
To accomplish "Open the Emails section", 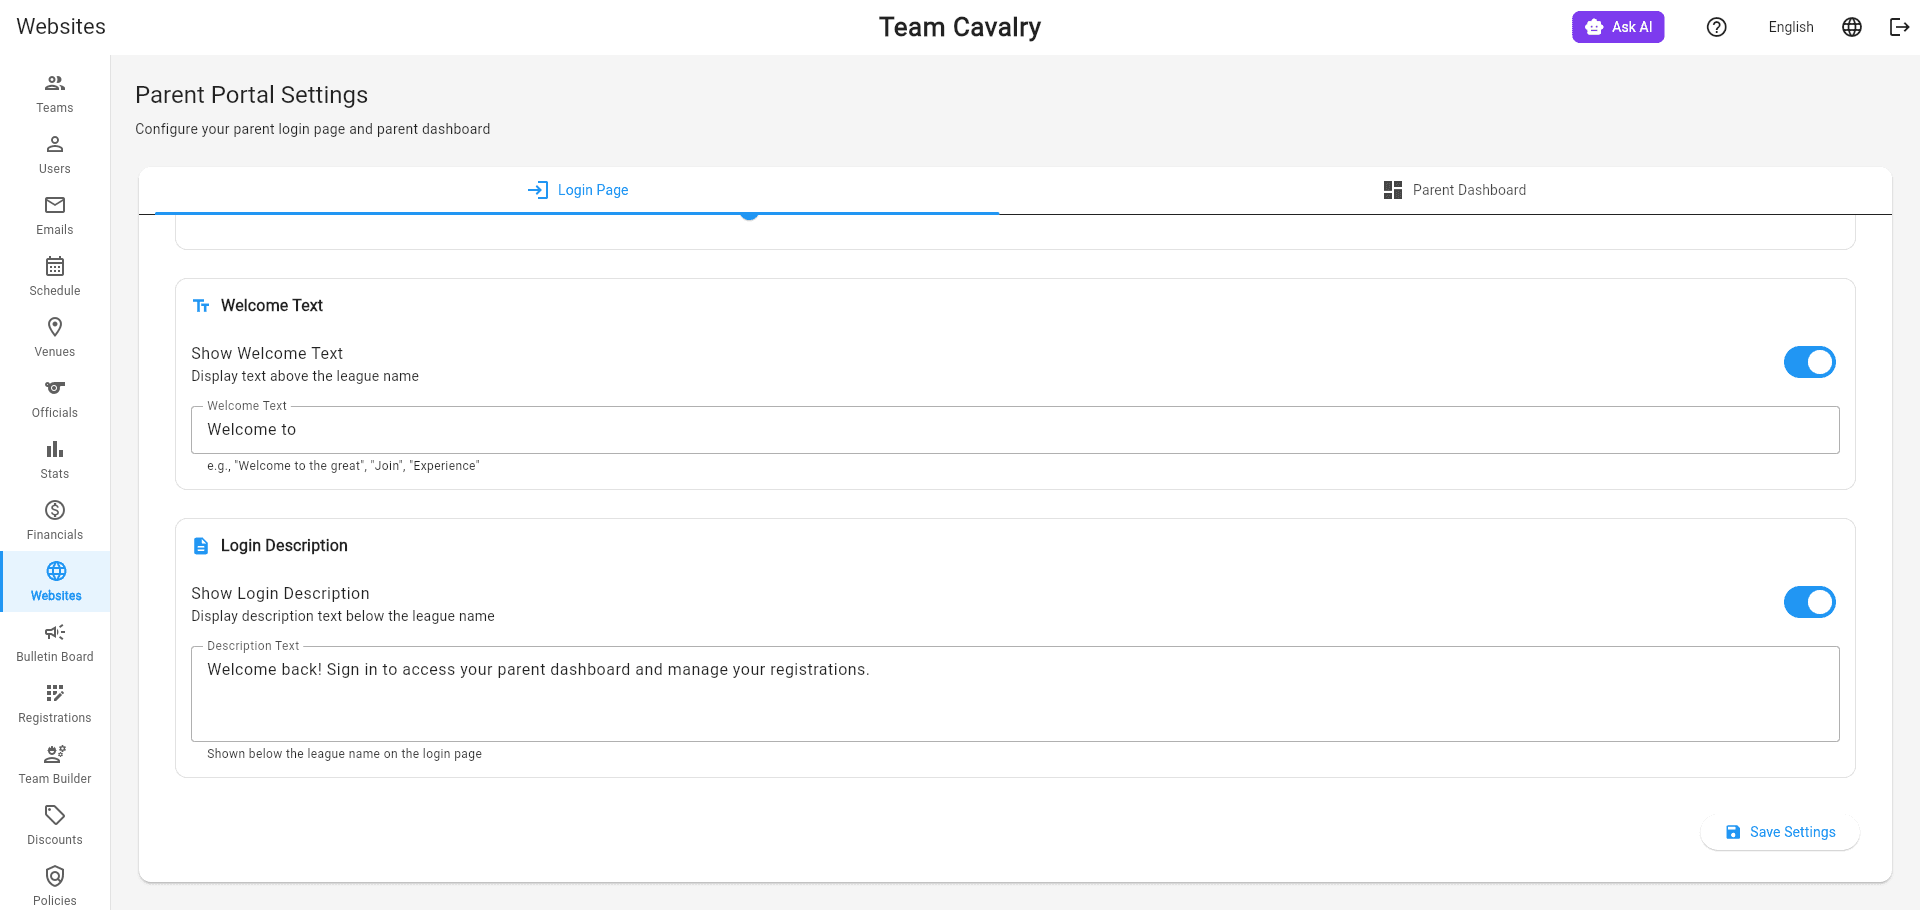I will (x=55, y=216).
